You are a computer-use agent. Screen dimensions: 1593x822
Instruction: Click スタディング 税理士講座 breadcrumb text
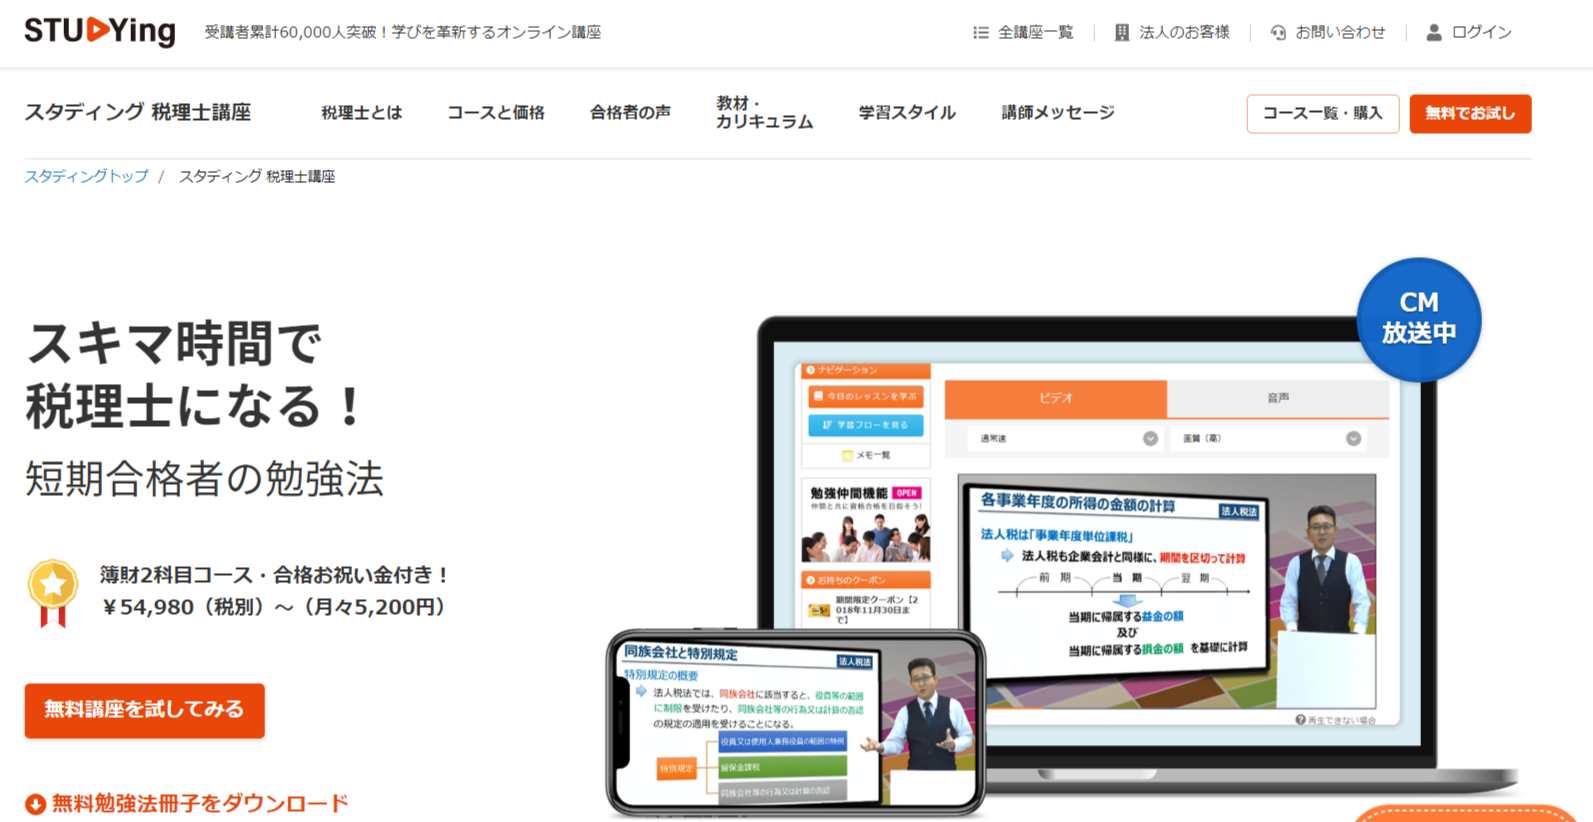click(257, 176)
